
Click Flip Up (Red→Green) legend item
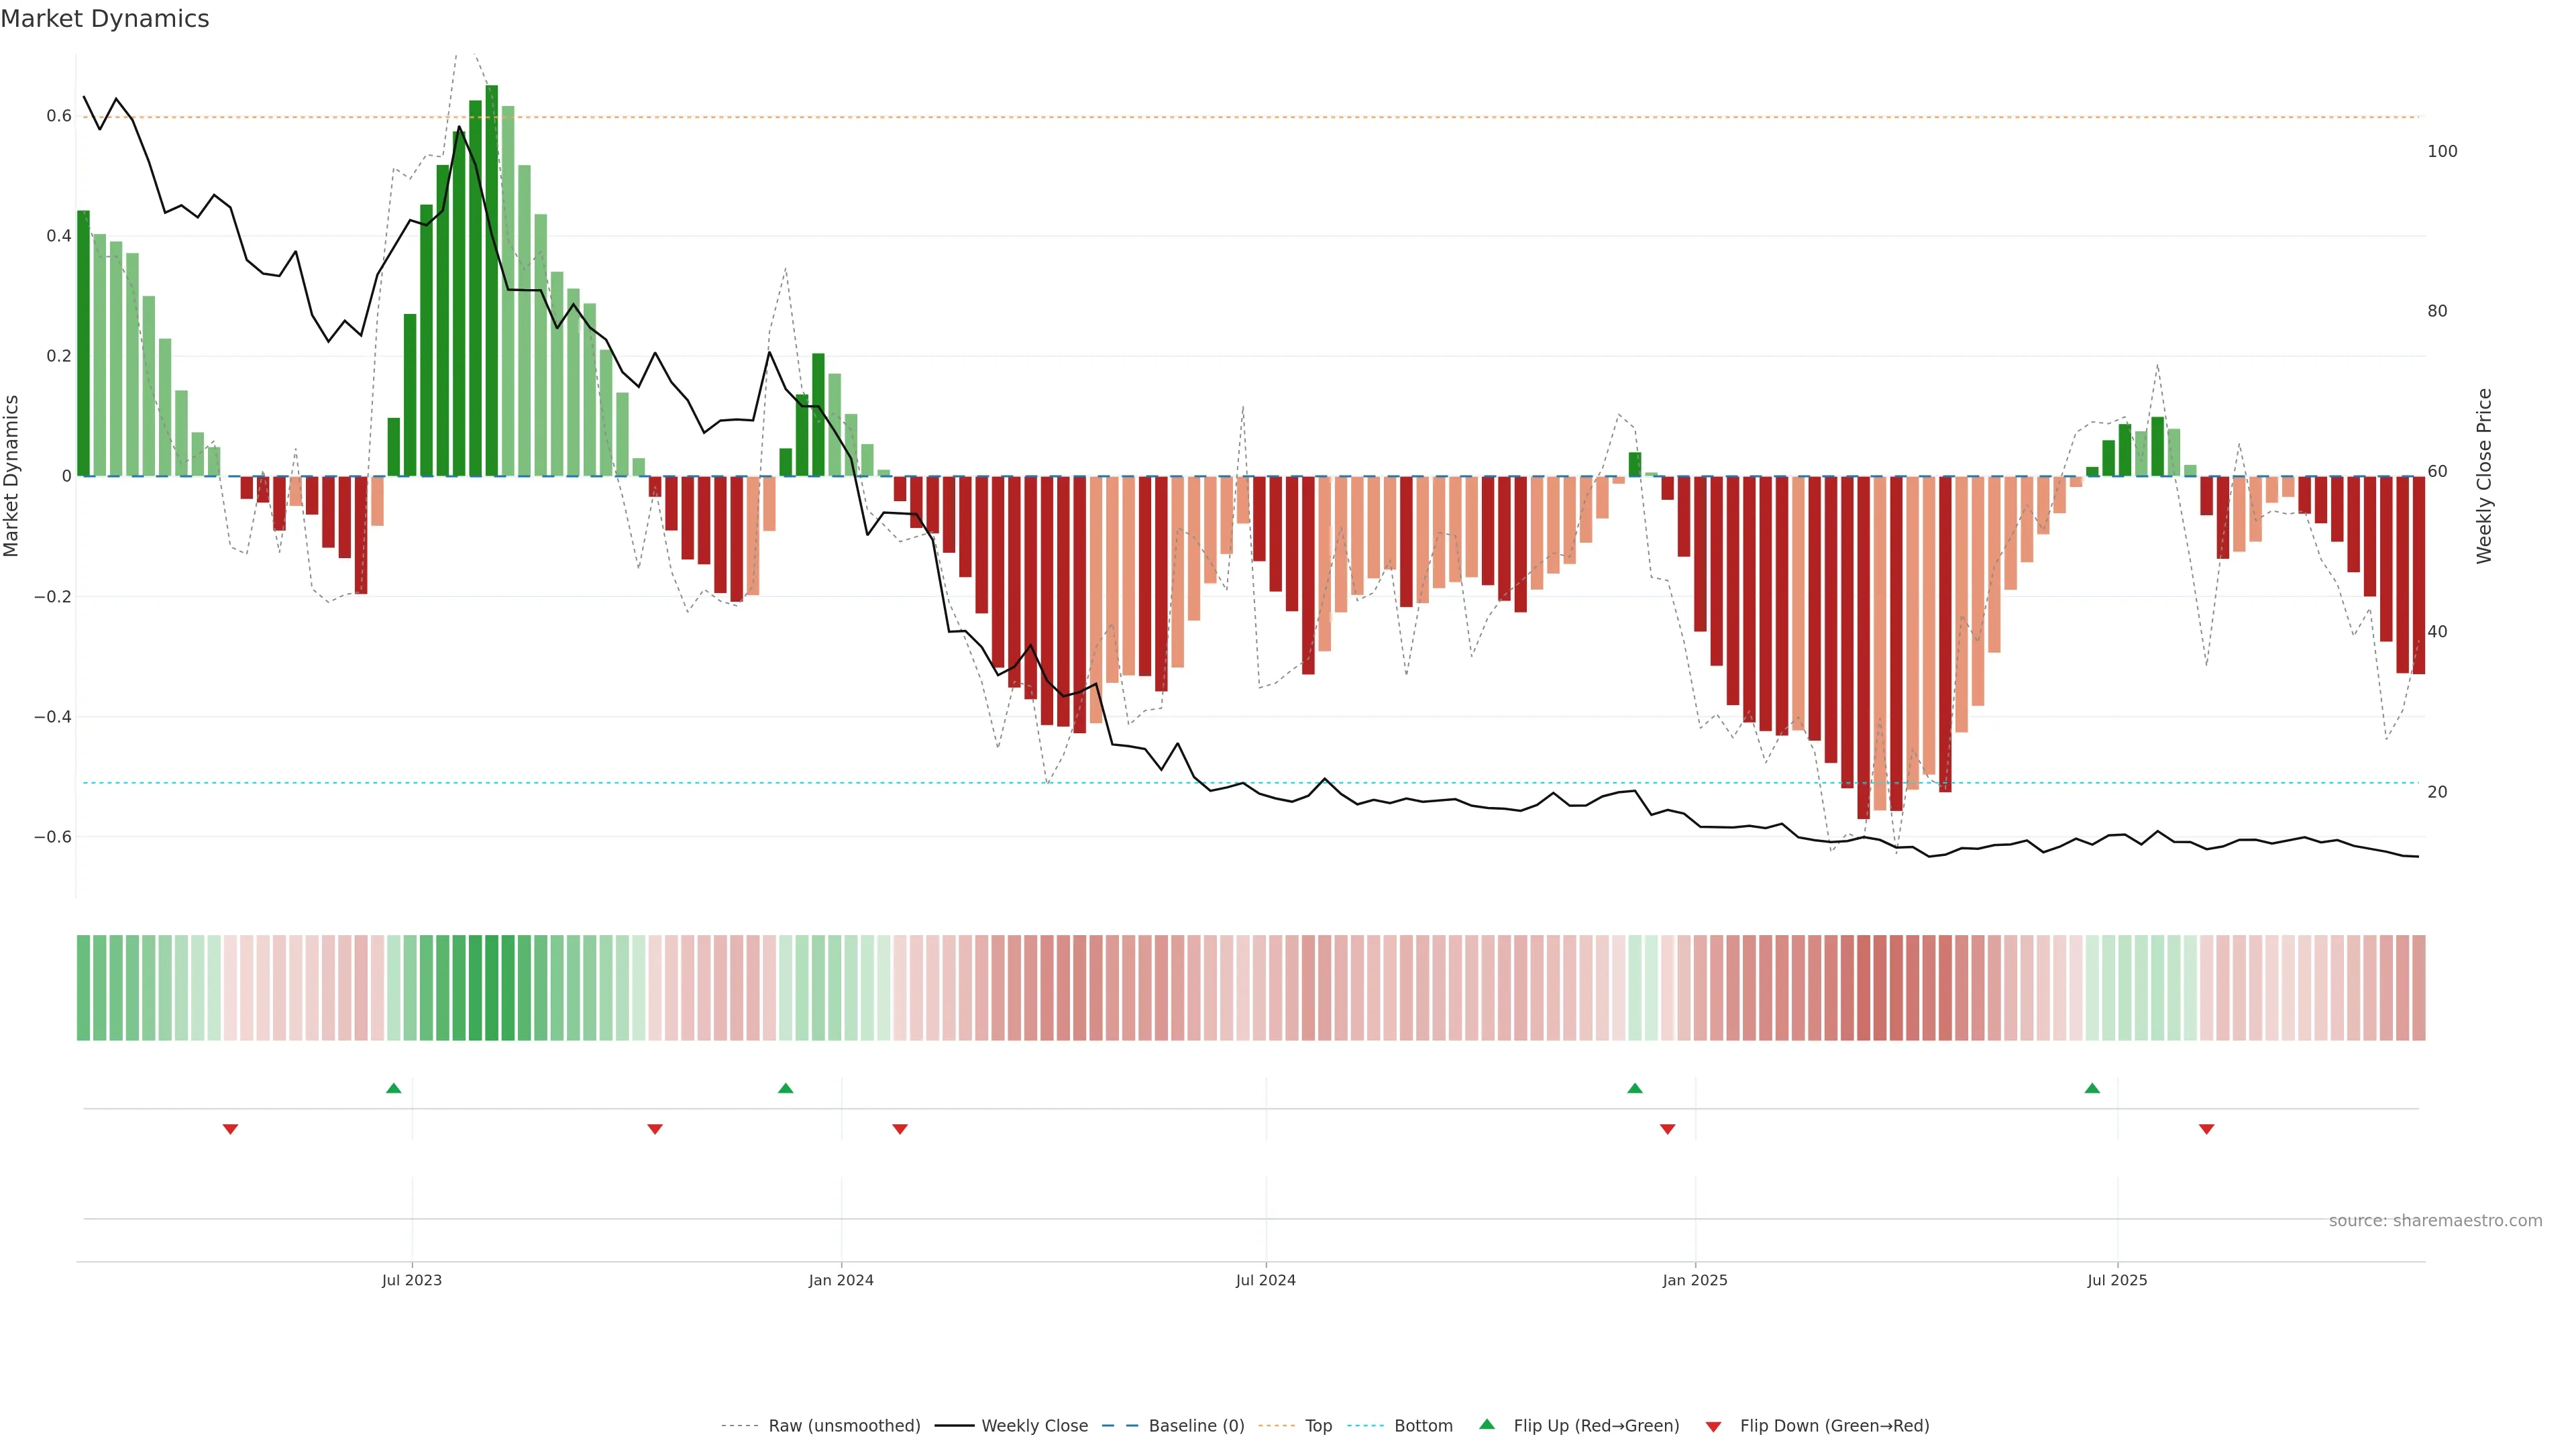coord(1596,1426)
